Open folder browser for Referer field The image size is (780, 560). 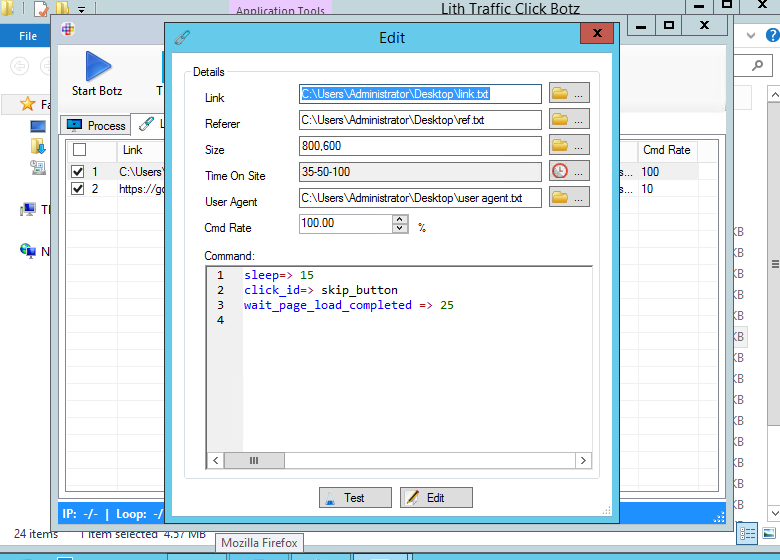click(x=568, y=120)
